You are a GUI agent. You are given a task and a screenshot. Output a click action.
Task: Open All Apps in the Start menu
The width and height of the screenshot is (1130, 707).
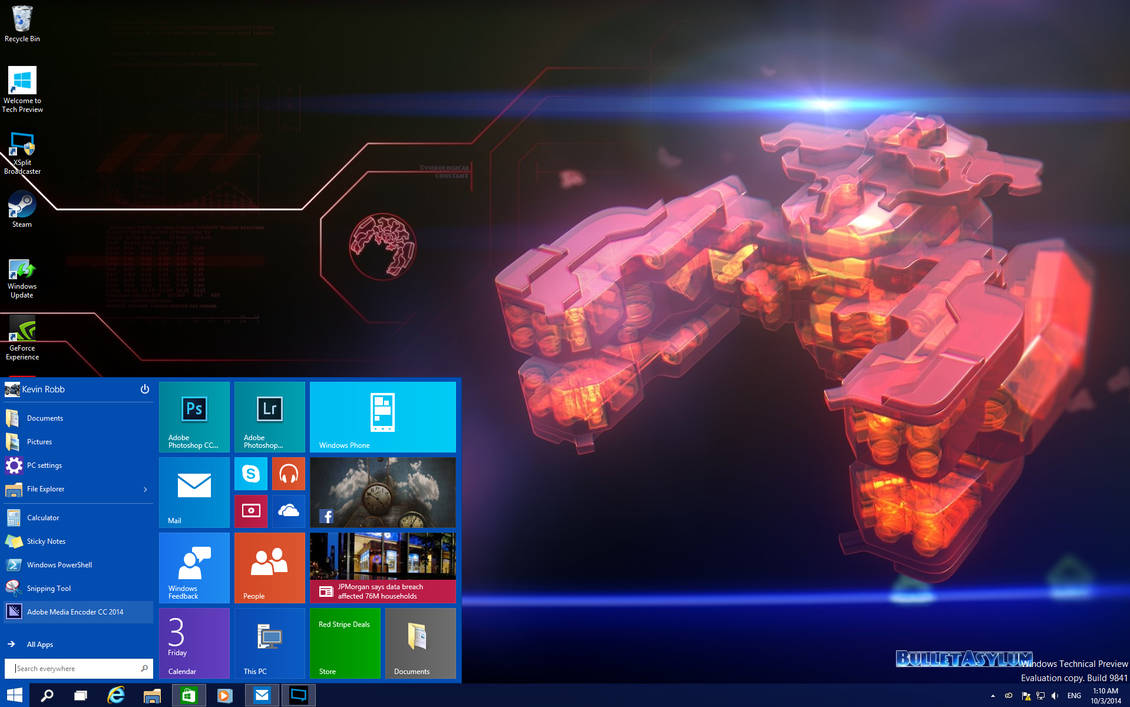[38, 644]
